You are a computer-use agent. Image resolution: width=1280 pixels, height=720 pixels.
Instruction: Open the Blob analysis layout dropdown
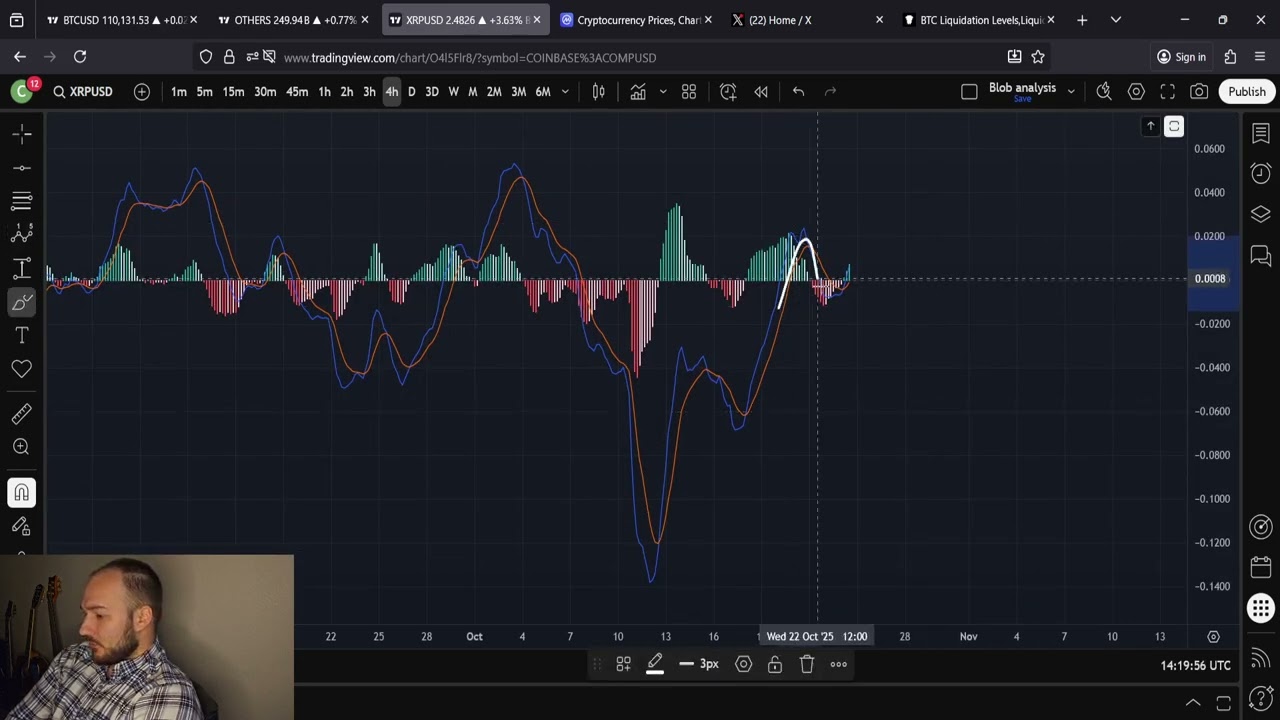(1071, 92)
